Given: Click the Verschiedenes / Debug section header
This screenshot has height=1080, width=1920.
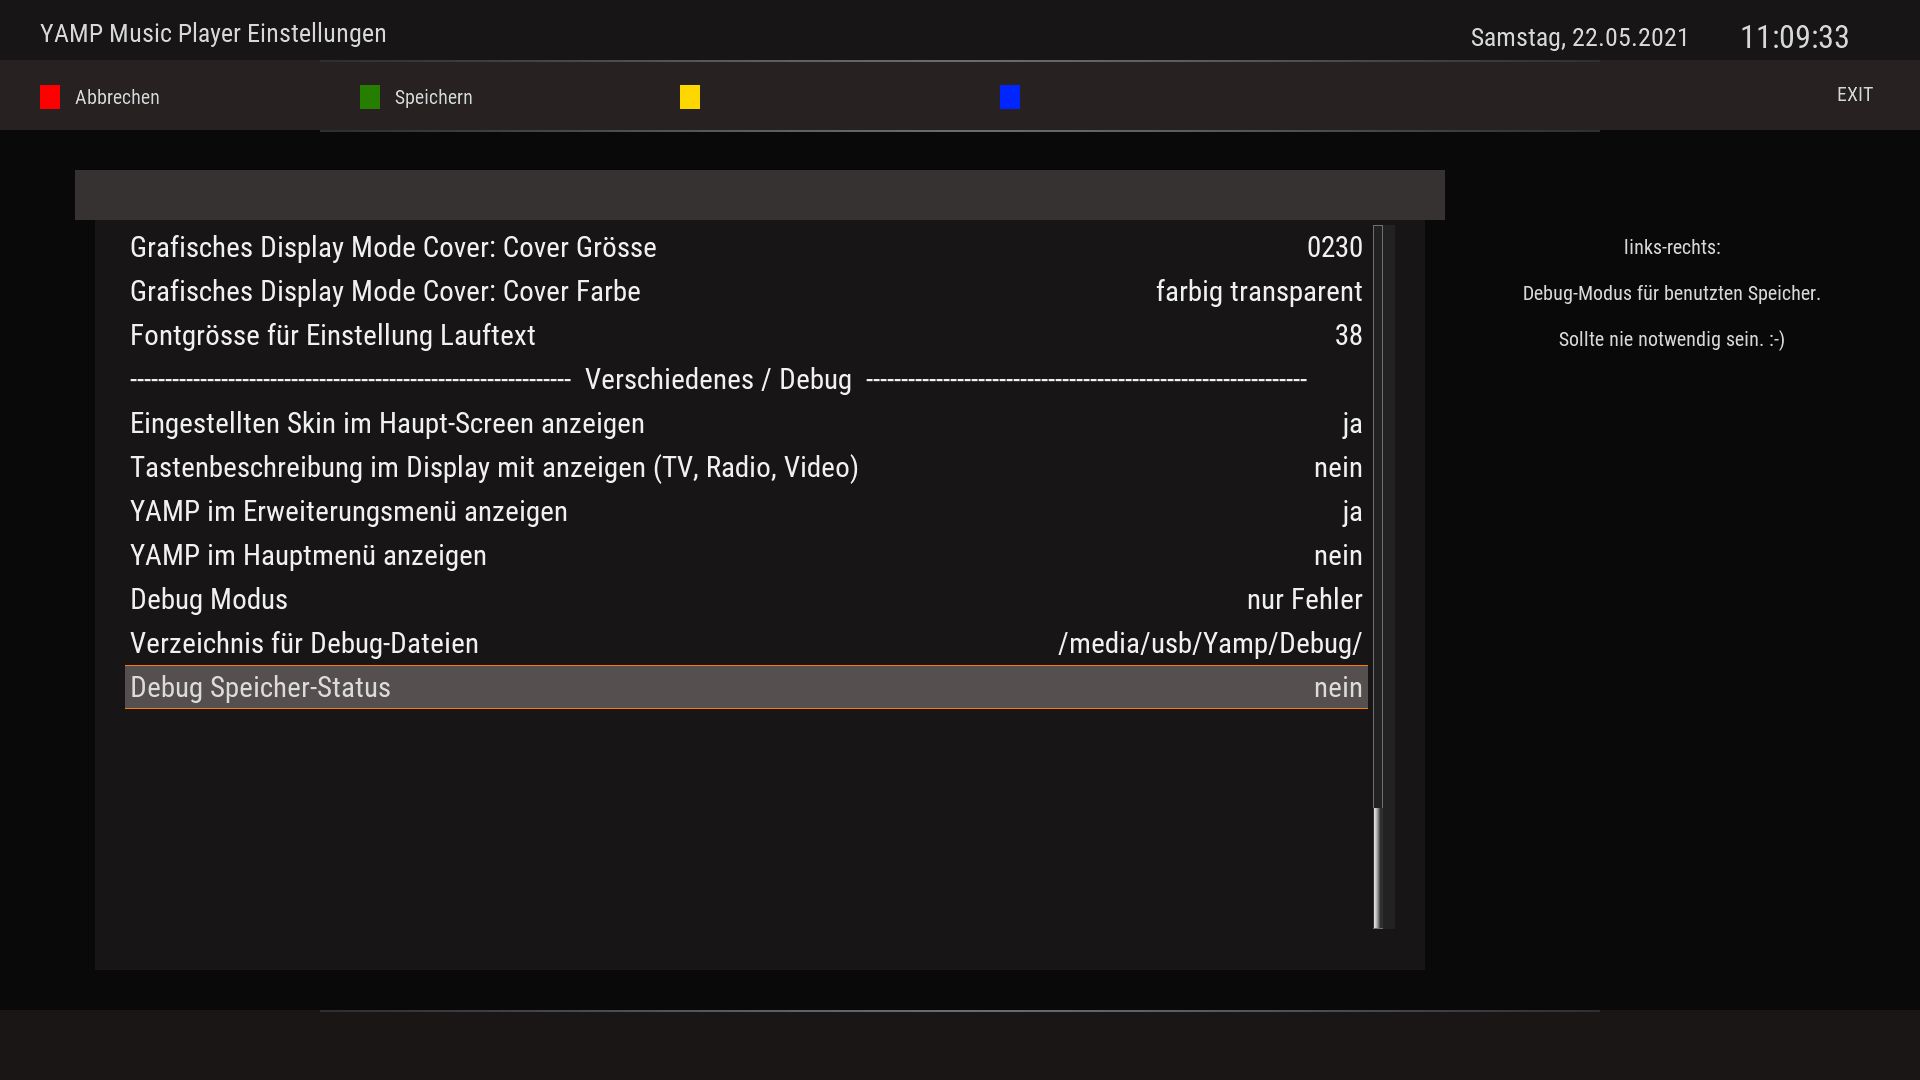Looking at the screenshot, I should point(717,380).
